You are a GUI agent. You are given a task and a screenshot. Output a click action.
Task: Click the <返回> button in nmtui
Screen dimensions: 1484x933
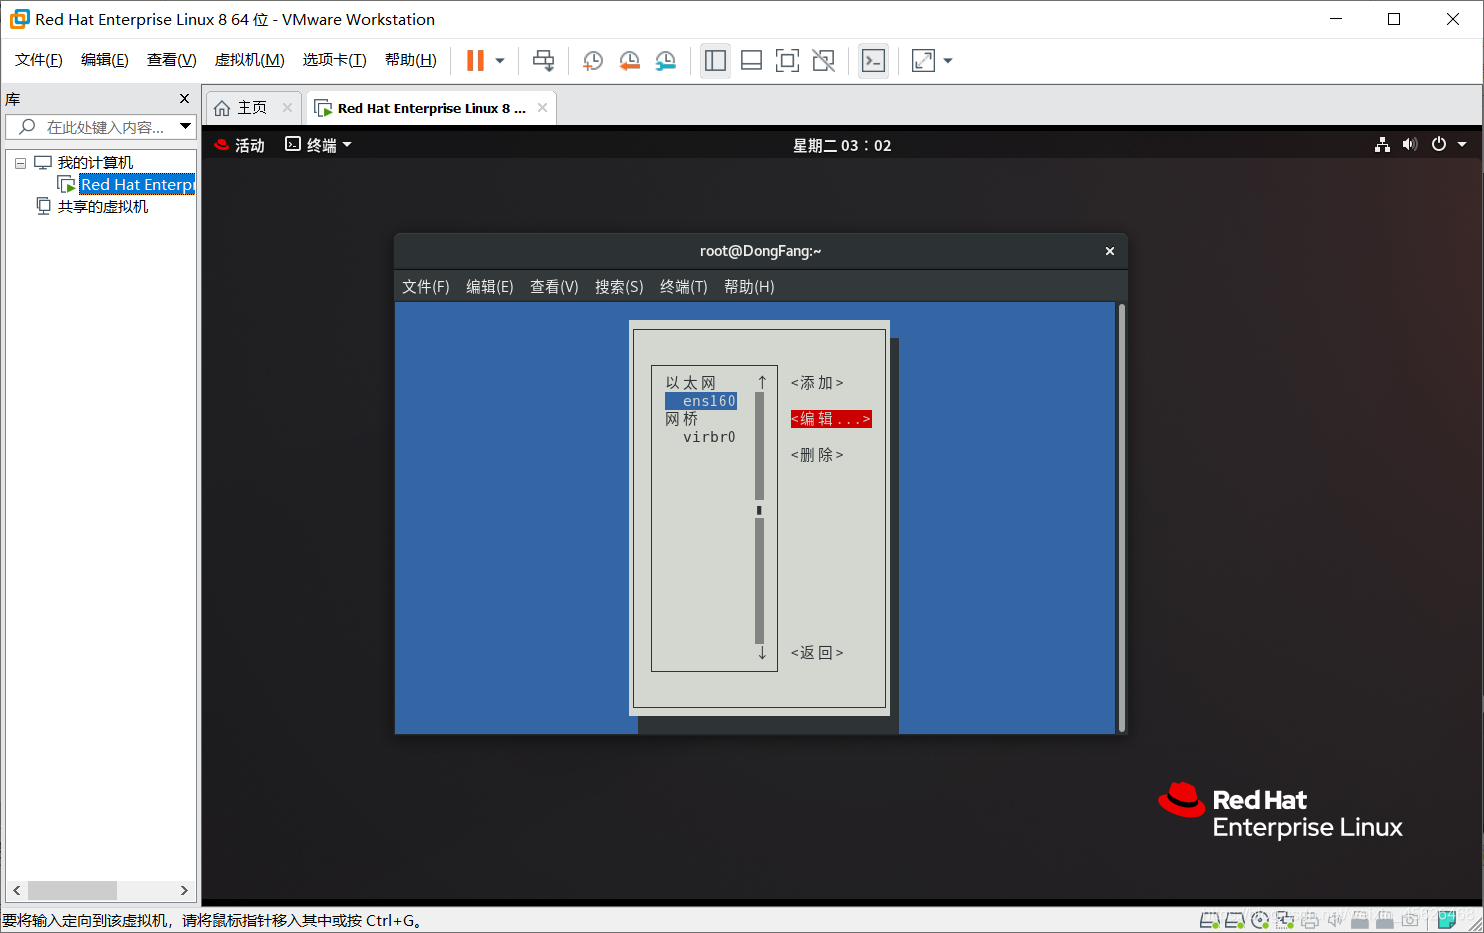[x=817, y=653]
